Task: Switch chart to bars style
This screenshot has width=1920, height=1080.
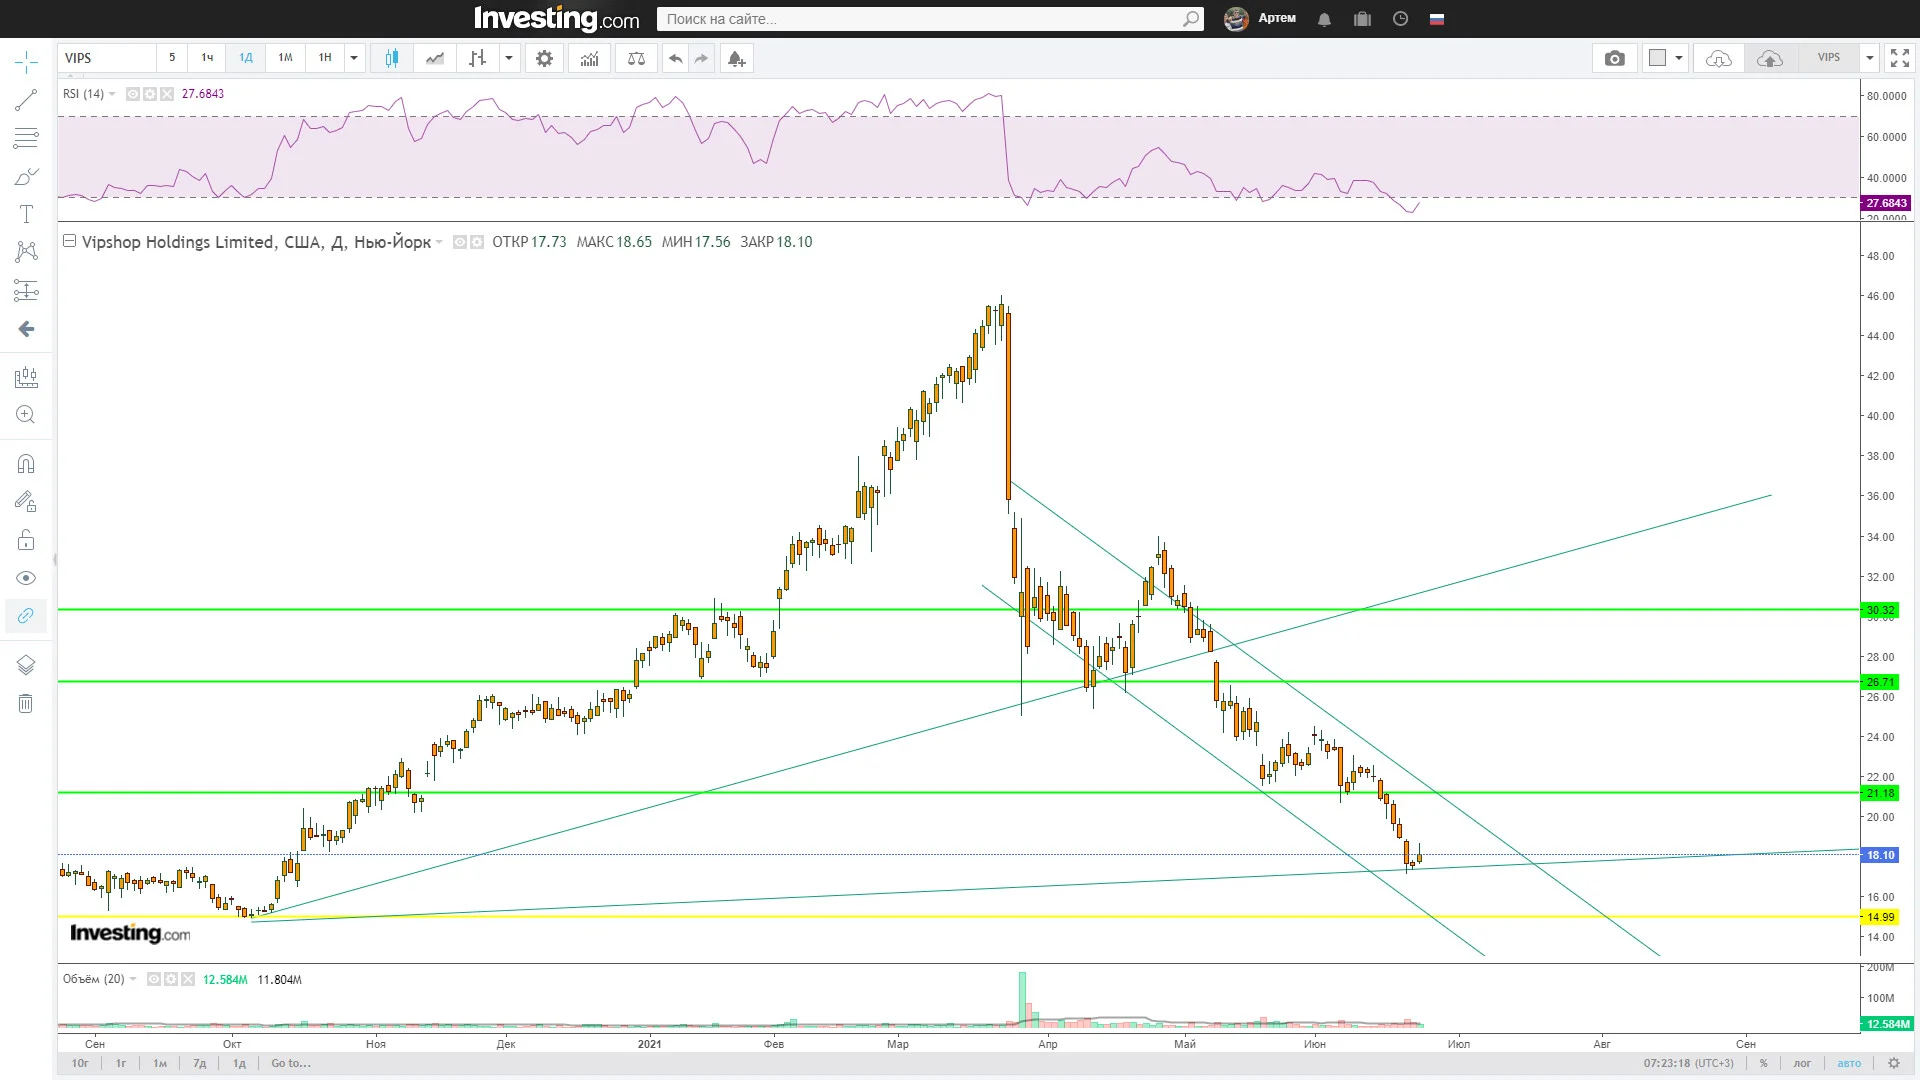Action: pos(478,58)
